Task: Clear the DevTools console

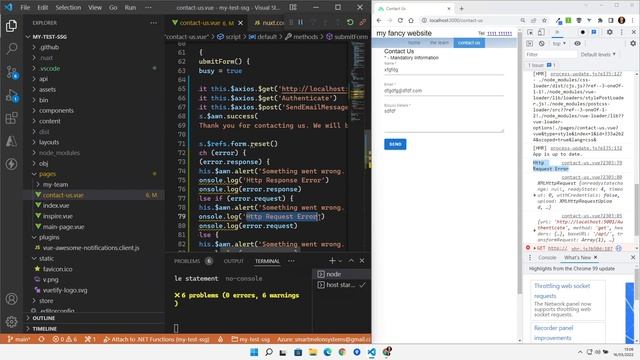Action: (541, 43)
